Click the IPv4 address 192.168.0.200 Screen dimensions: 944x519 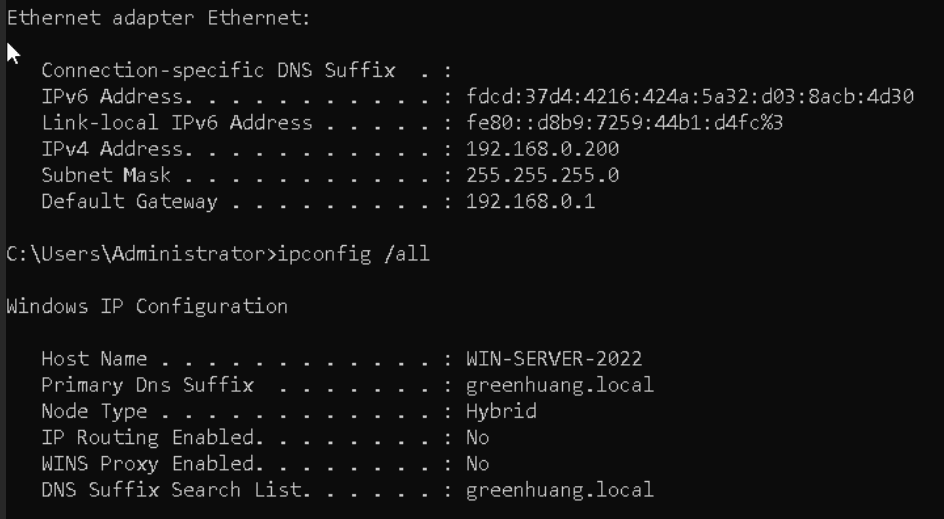click(542, 149)
